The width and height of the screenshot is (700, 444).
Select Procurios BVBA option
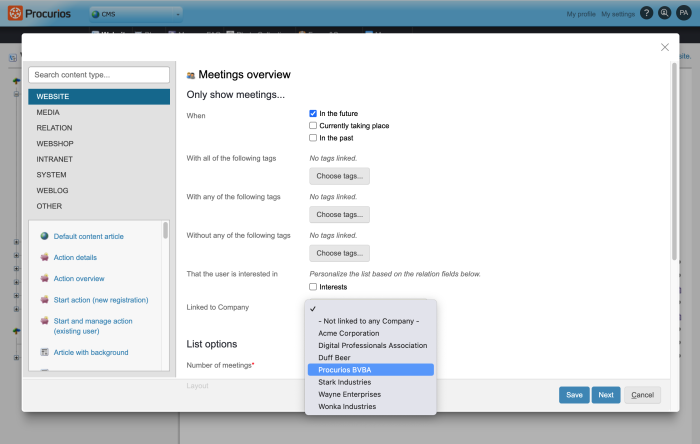pyautogui.click(x=371, y=370)
